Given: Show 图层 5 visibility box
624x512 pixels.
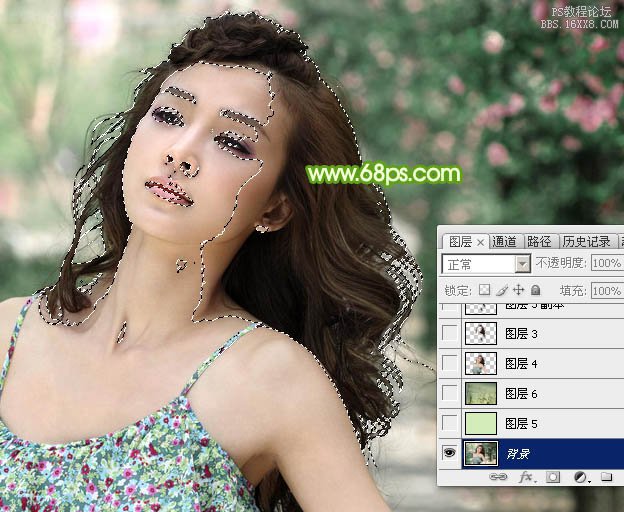Looking at the screenshot, I should (x=450, y=423).
